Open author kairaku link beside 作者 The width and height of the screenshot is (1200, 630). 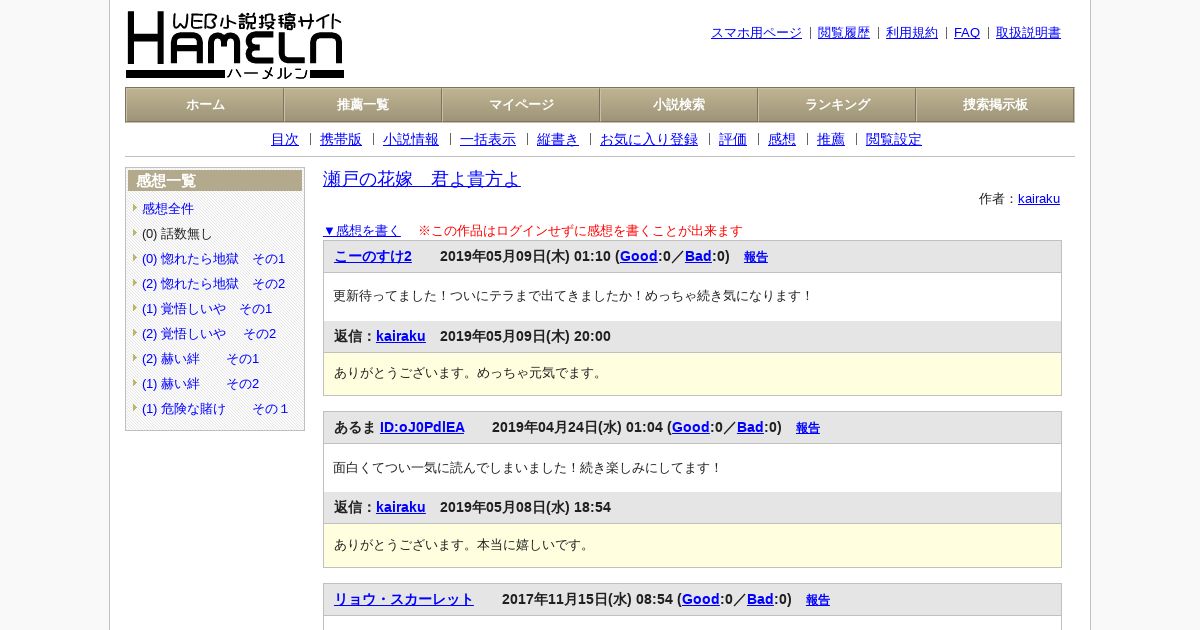tap(1039, 199)
